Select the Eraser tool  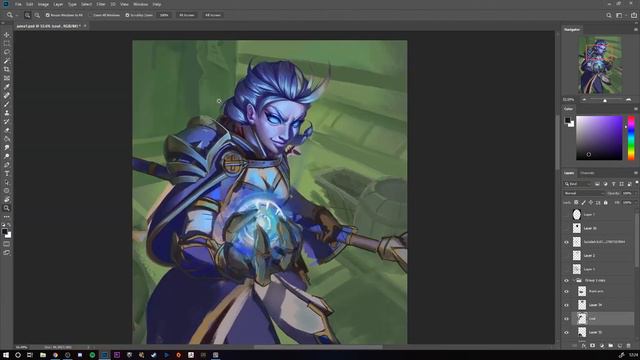coord(7,130)
